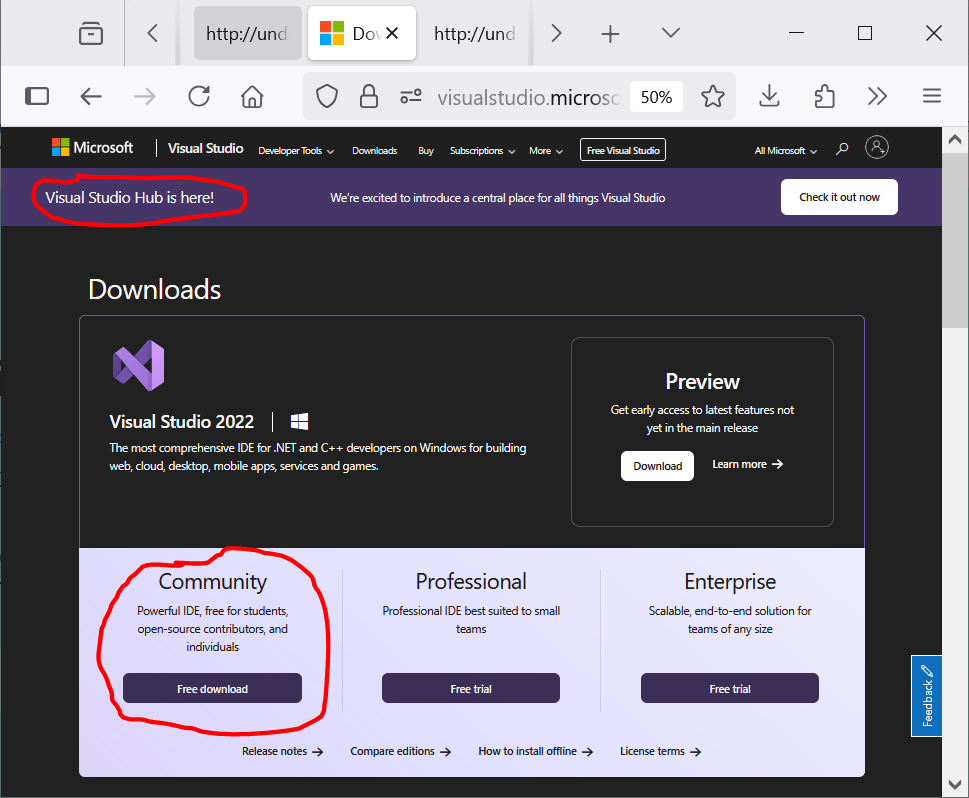
Task: Open the Compare editions link
Action: tap(400, 752)
